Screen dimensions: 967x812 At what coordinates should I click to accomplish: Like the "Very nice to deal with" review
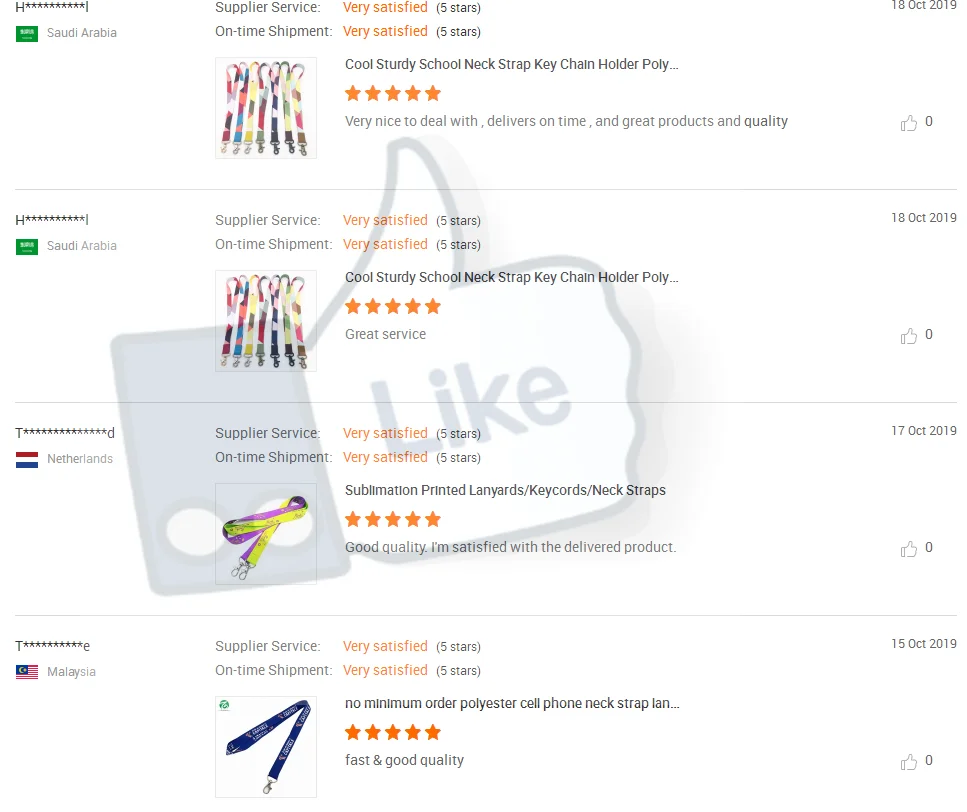tap(908, 123)
